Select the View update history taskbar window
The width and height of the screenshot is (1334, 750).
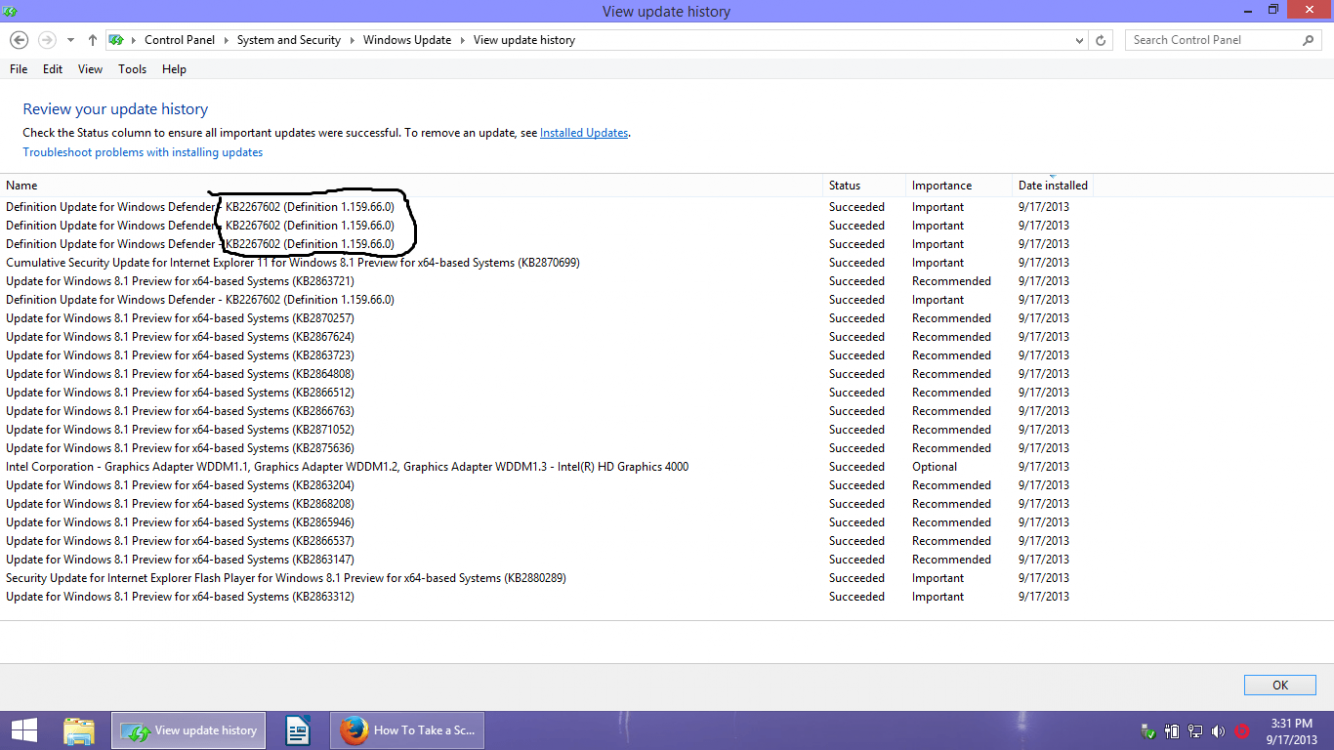[x=188, y=730]
